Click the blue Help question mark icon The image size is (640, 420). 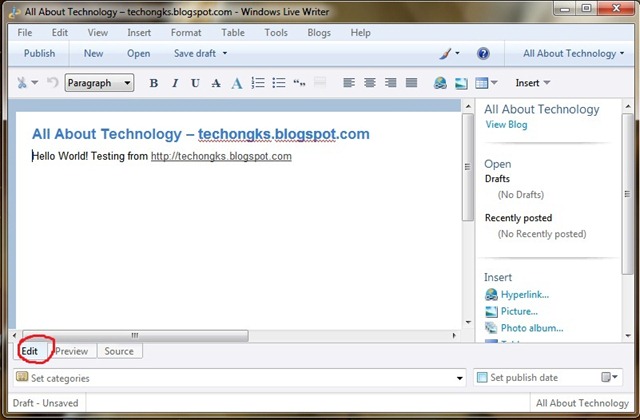coord(483,53)
